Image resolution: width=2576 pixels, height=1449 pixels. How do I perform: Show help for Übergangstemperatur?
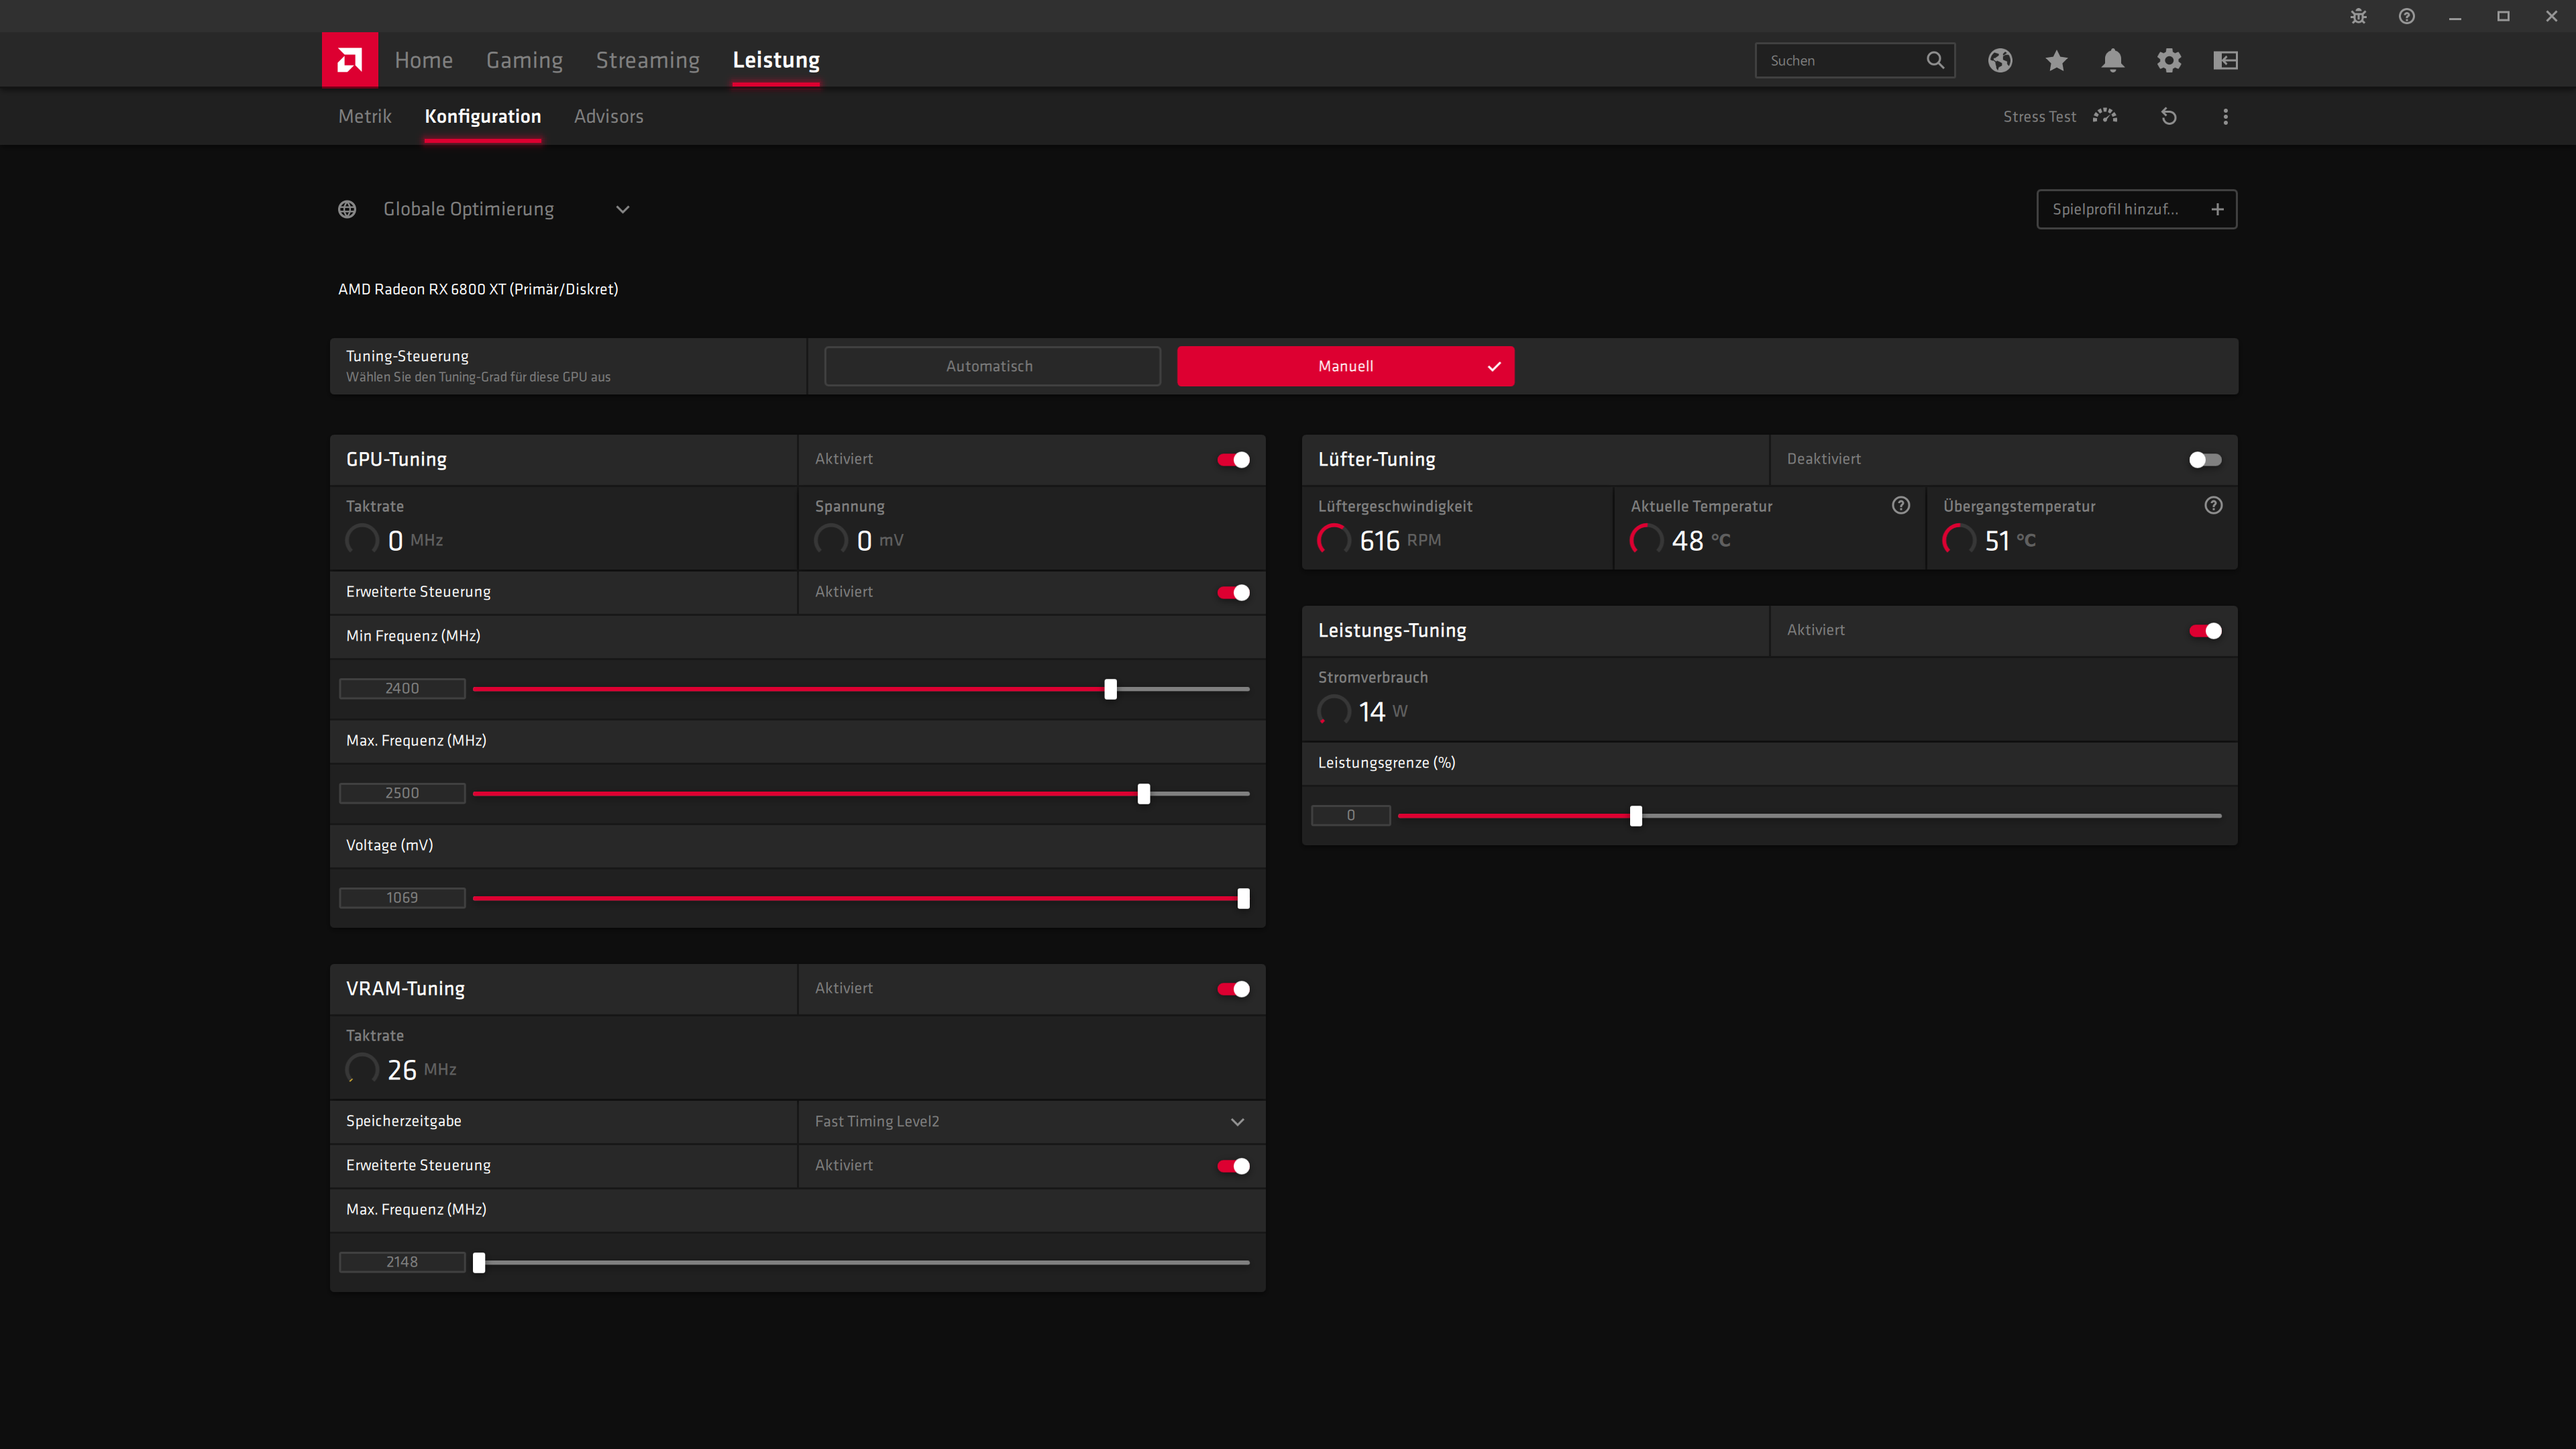click(x=2213, y=505)
